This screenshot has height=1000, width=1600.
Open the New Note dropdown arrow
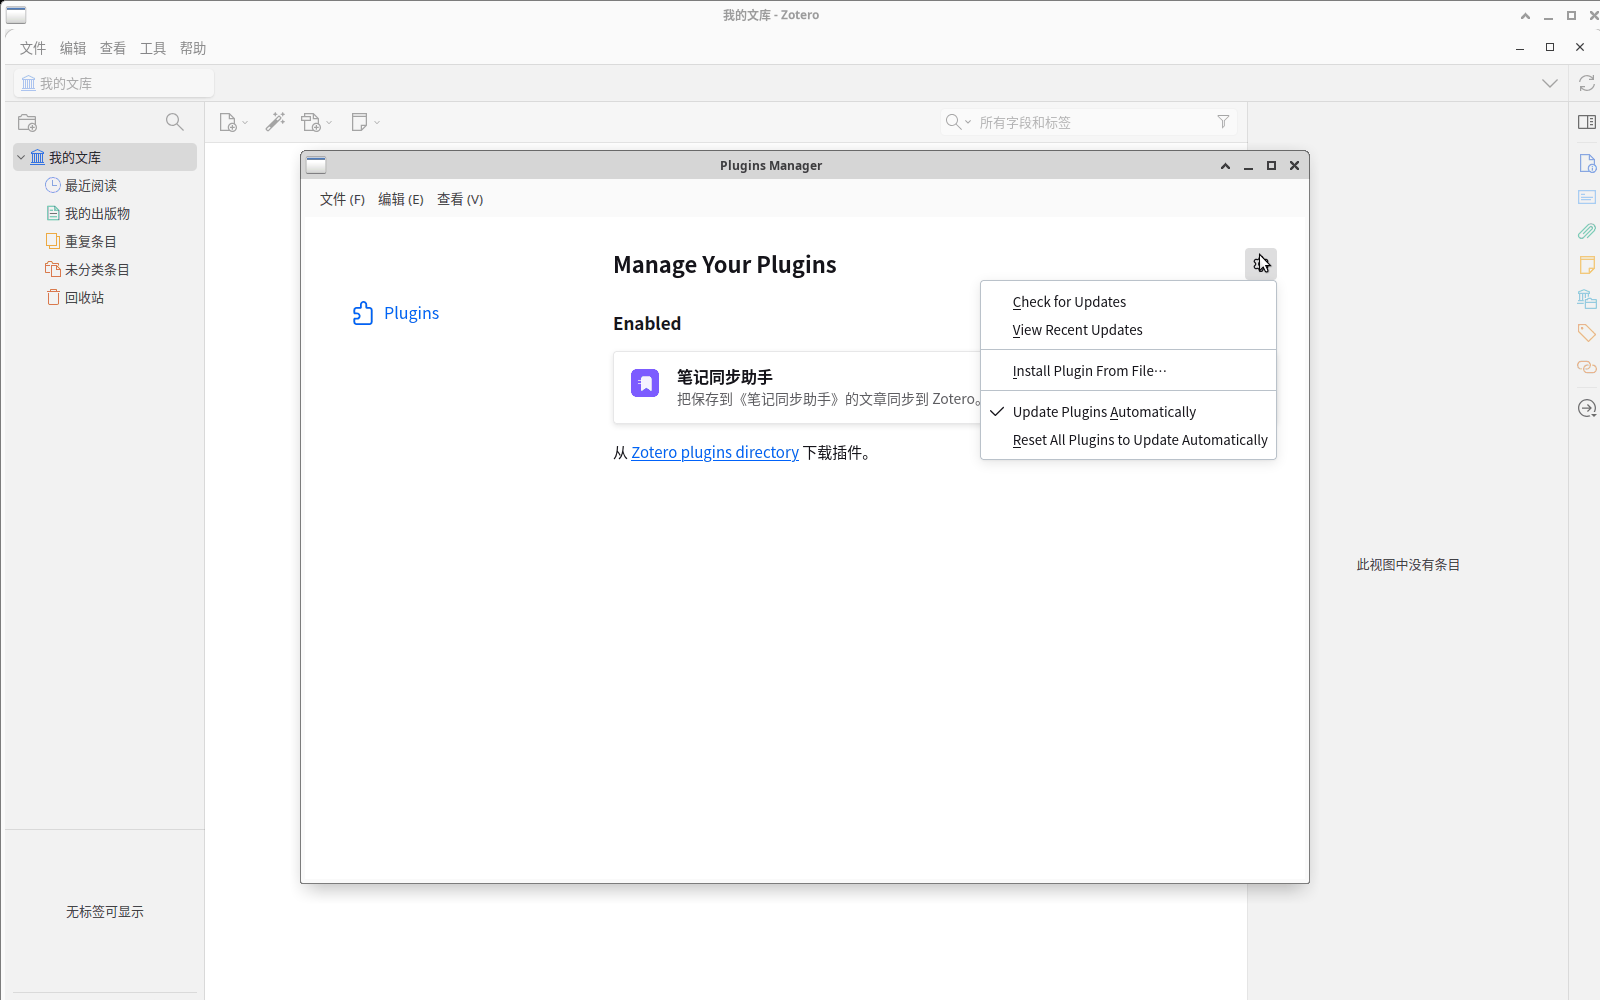coord(377,123)
